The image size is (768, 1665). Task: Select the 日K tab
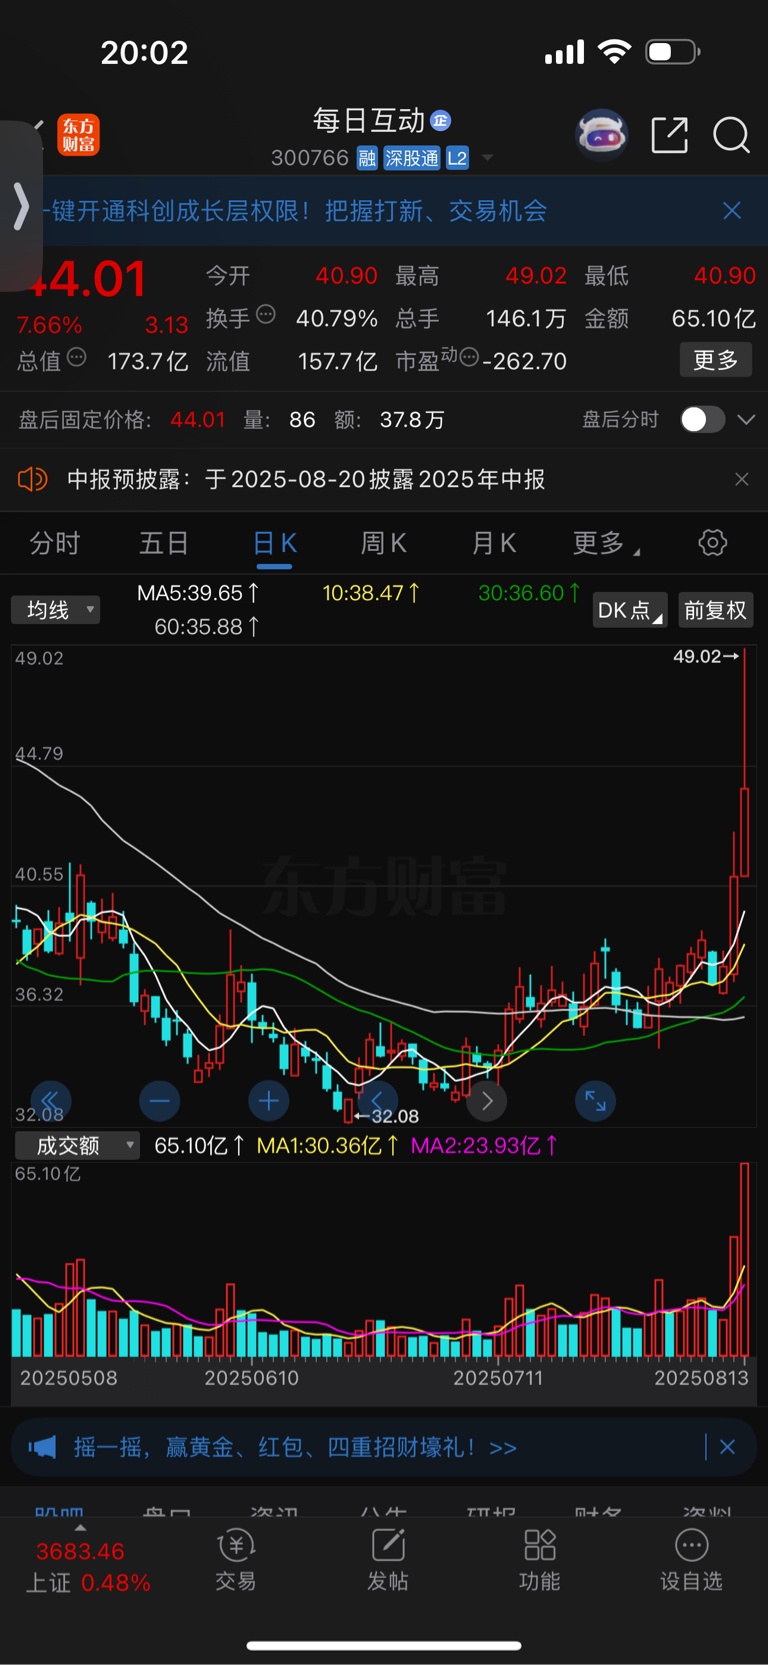274,543
